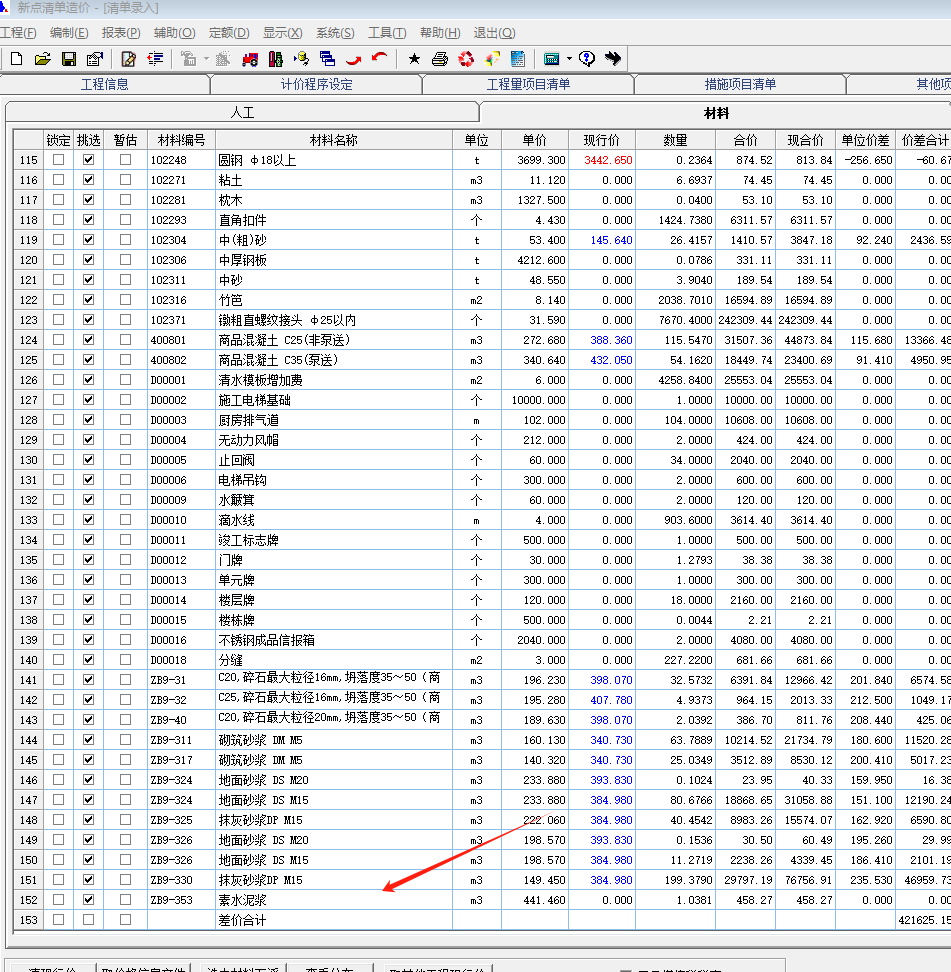This screenshot has width=951, height=972.
Task: Switch to the 人工 sub-tab
Action: (x=242, y=112)
